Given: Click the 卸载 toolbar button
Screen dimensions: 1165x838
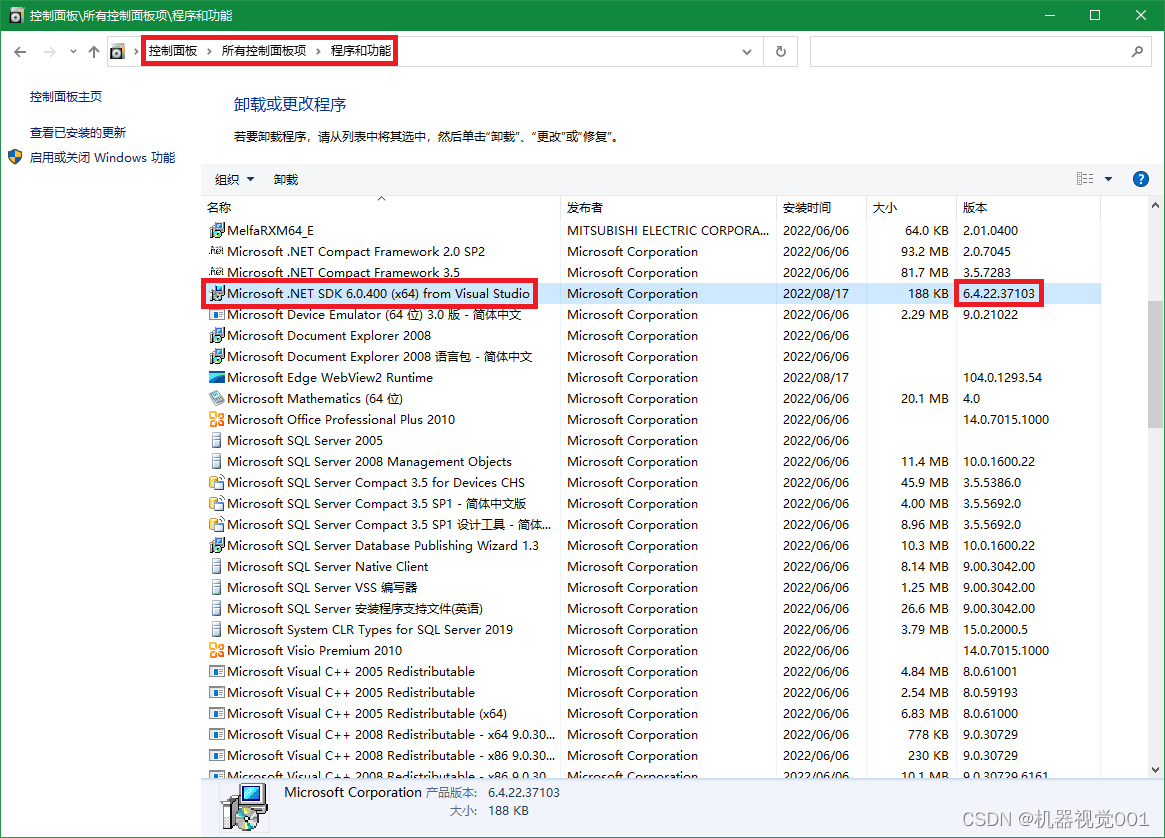Looking at the screenshot, I should (x=286, y=179).
